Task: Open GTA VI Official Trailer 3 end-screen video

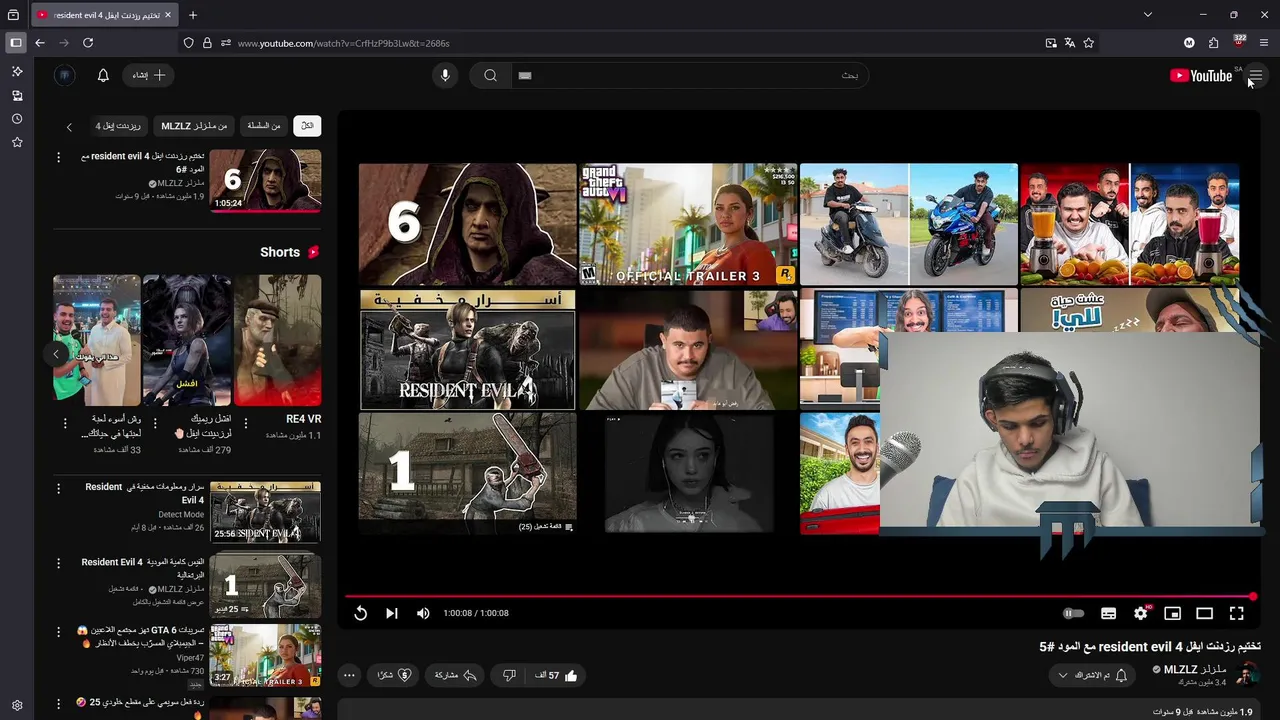Action: point(688,225)
